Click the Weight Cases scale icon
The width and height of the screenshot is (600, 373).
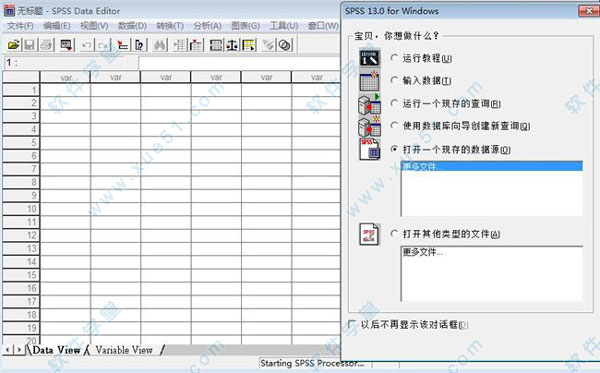[232, 45]
